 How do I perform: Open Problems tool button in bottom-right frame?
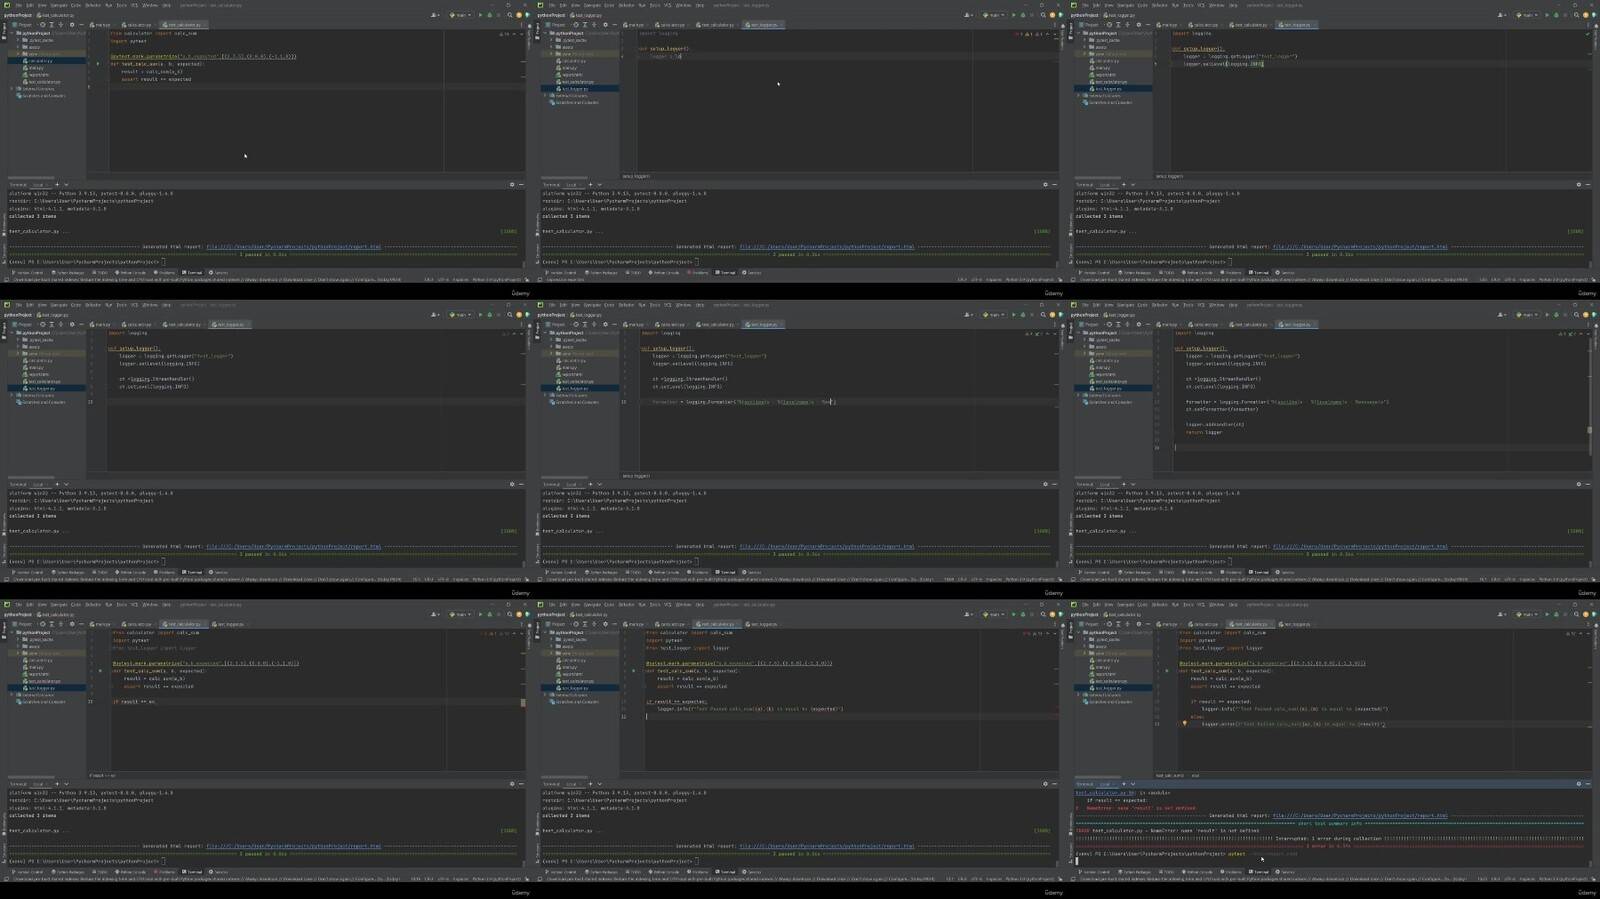pos(1231,872)
